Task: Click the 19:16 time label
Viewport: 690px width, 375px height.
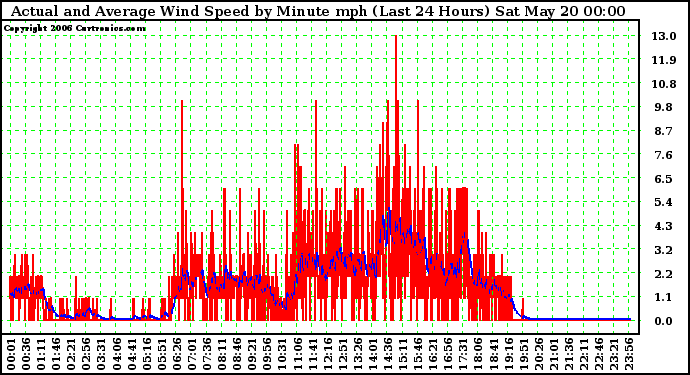Action: tap(508, 354)
